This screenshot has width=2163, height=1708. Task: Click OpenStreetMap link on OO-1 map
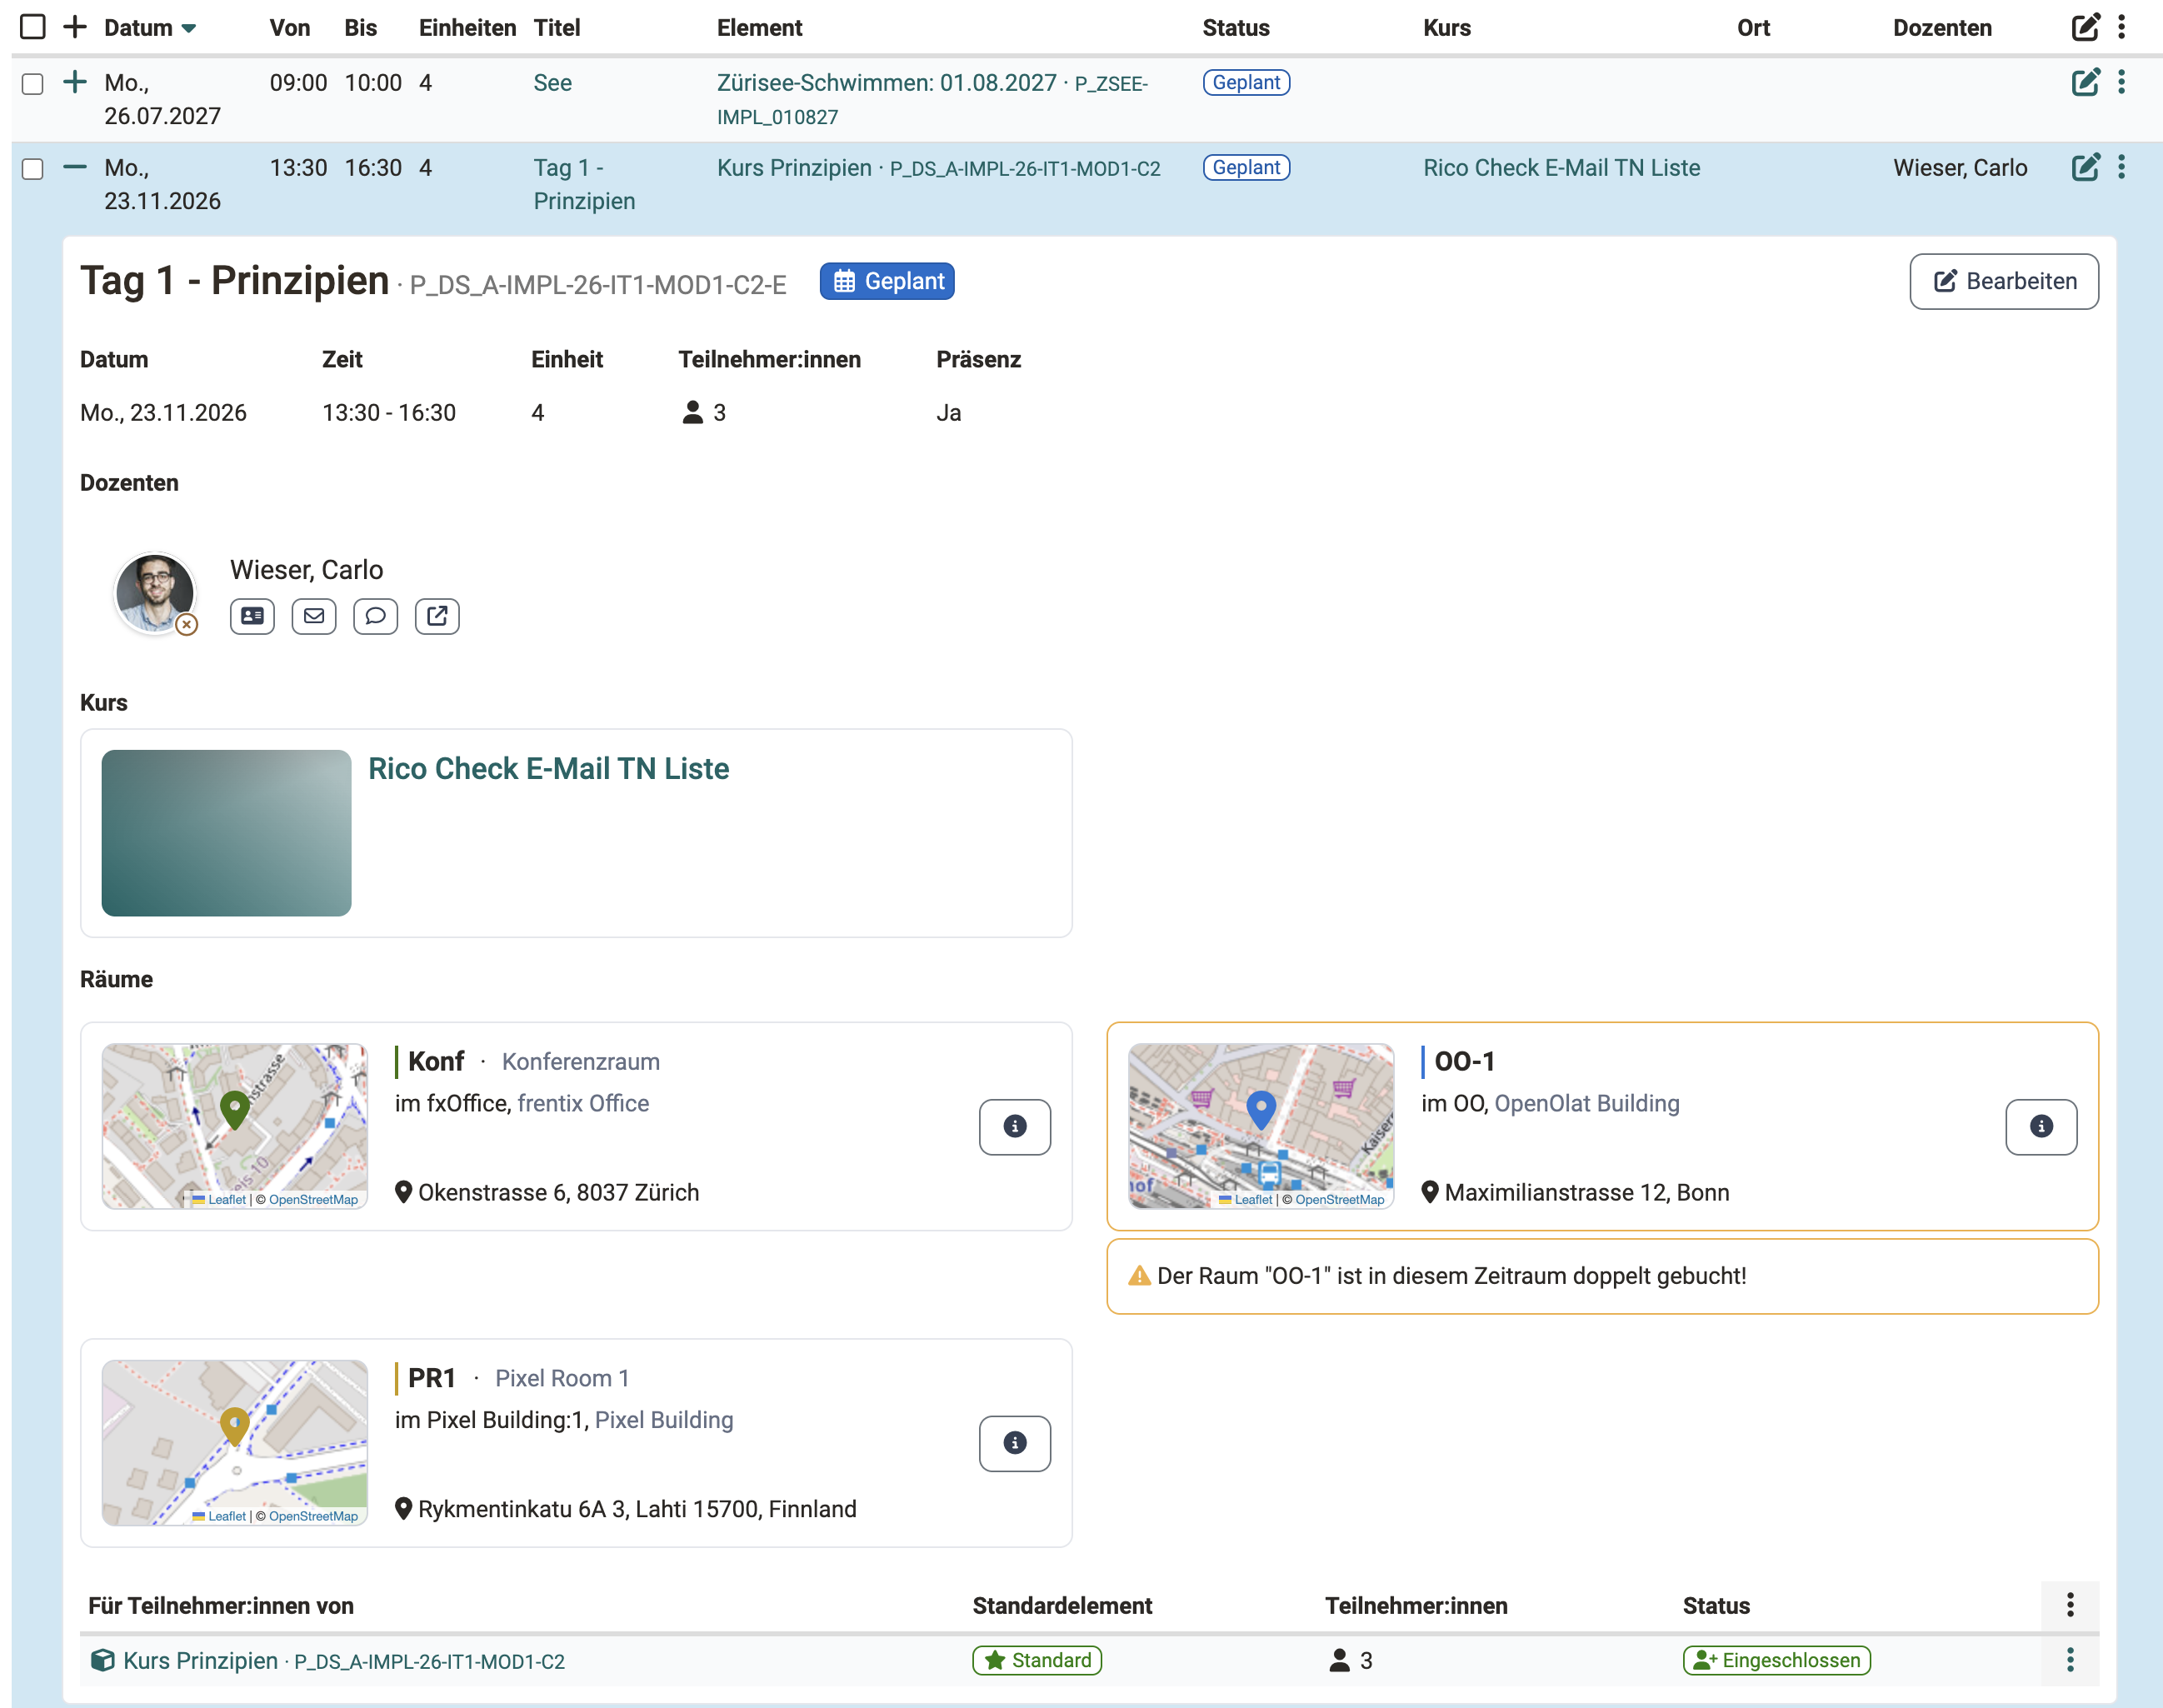point(1340,1200)
